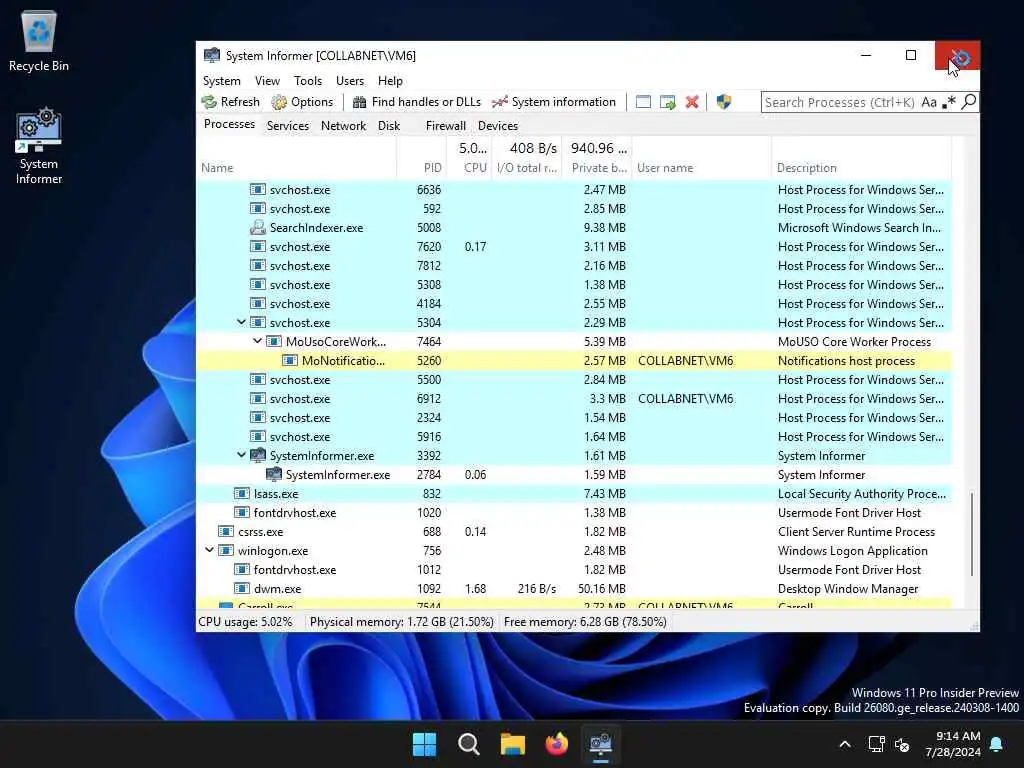Collapse the winlogon.exe tree node

click(x=209, y=550)
